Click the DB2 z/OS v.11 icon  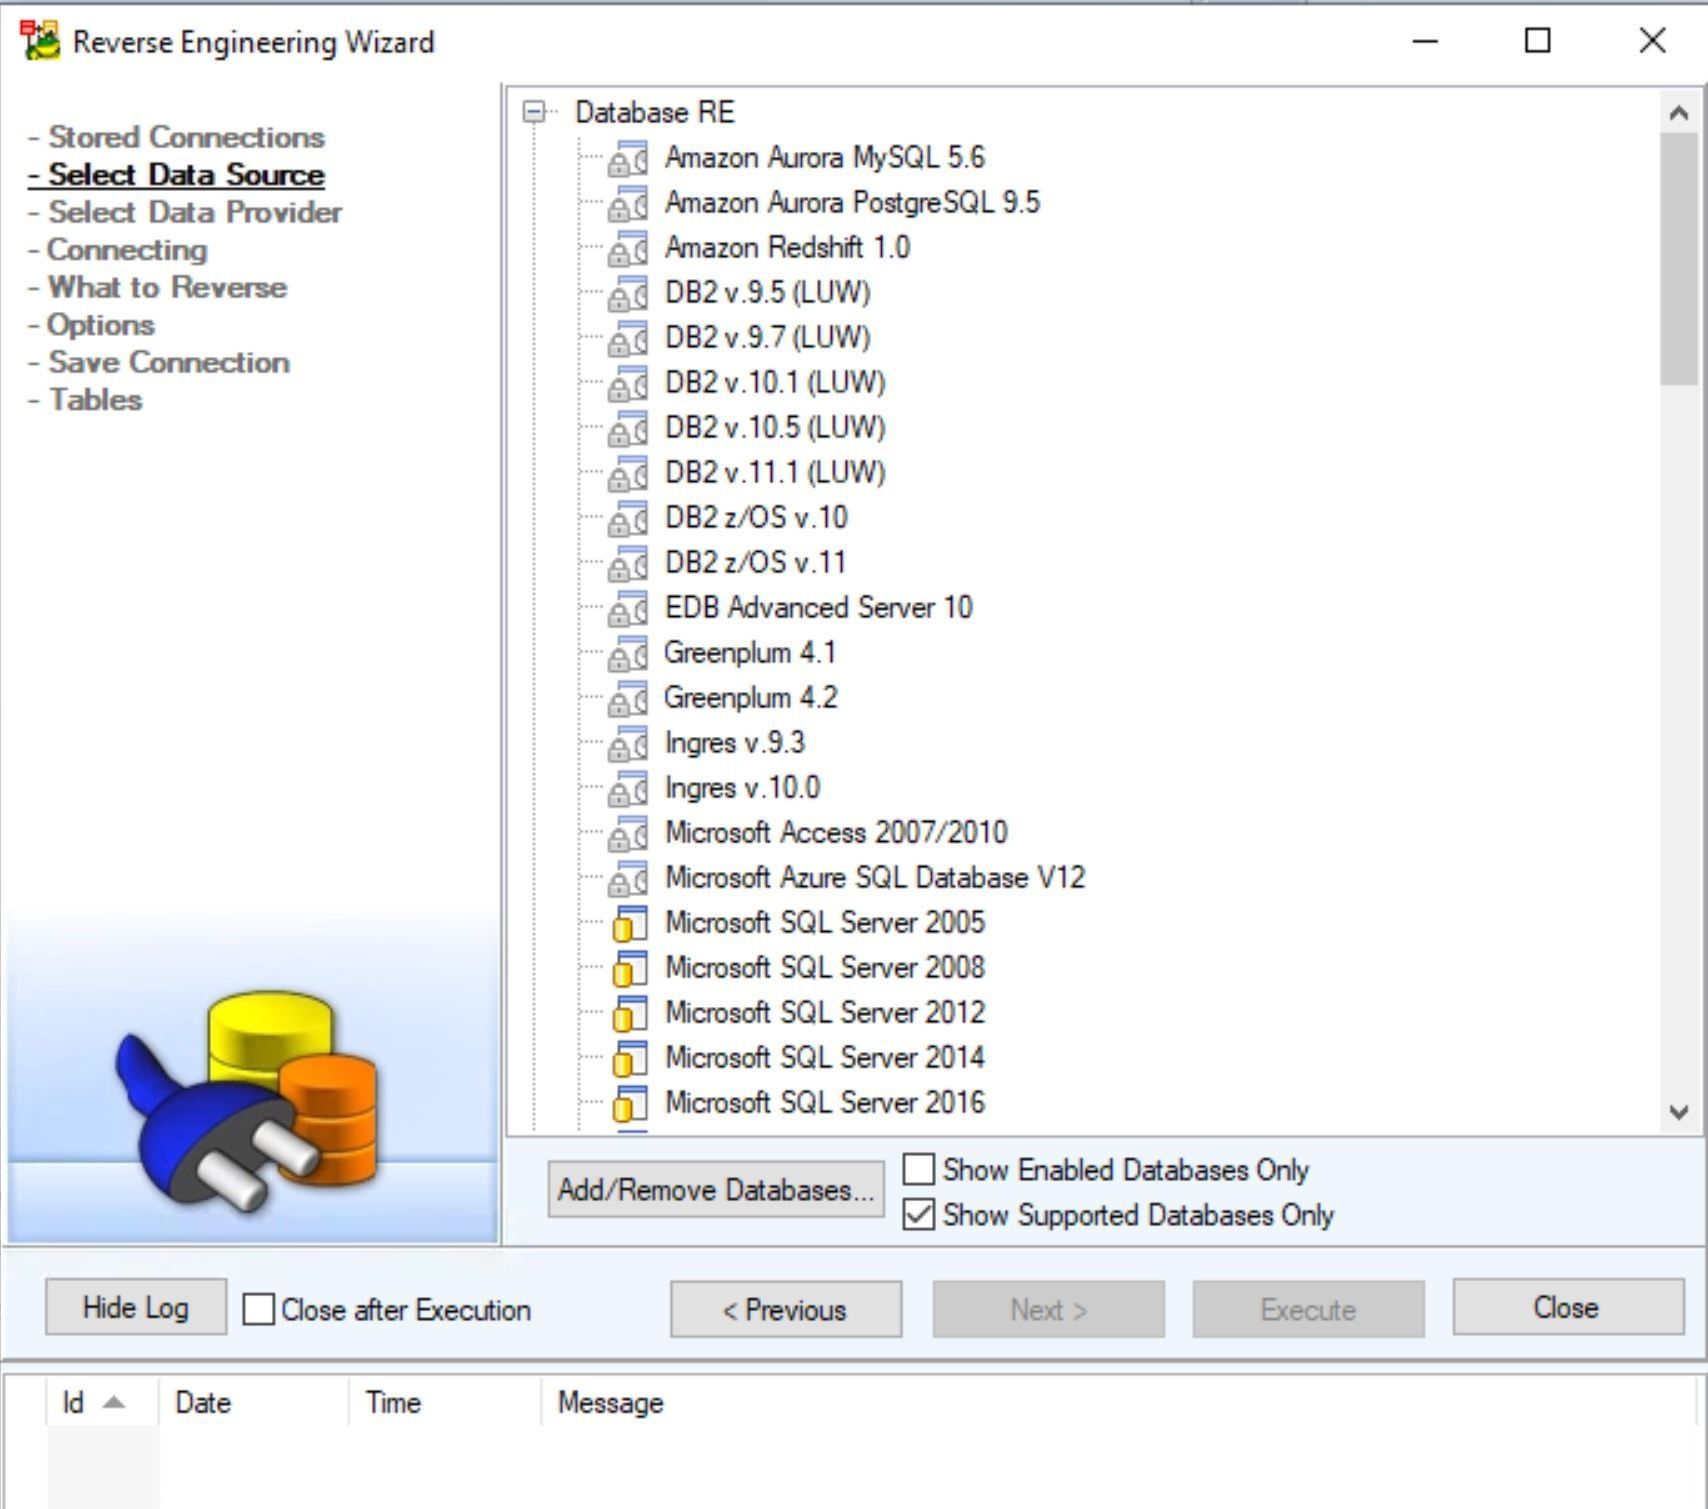[628, 563]
